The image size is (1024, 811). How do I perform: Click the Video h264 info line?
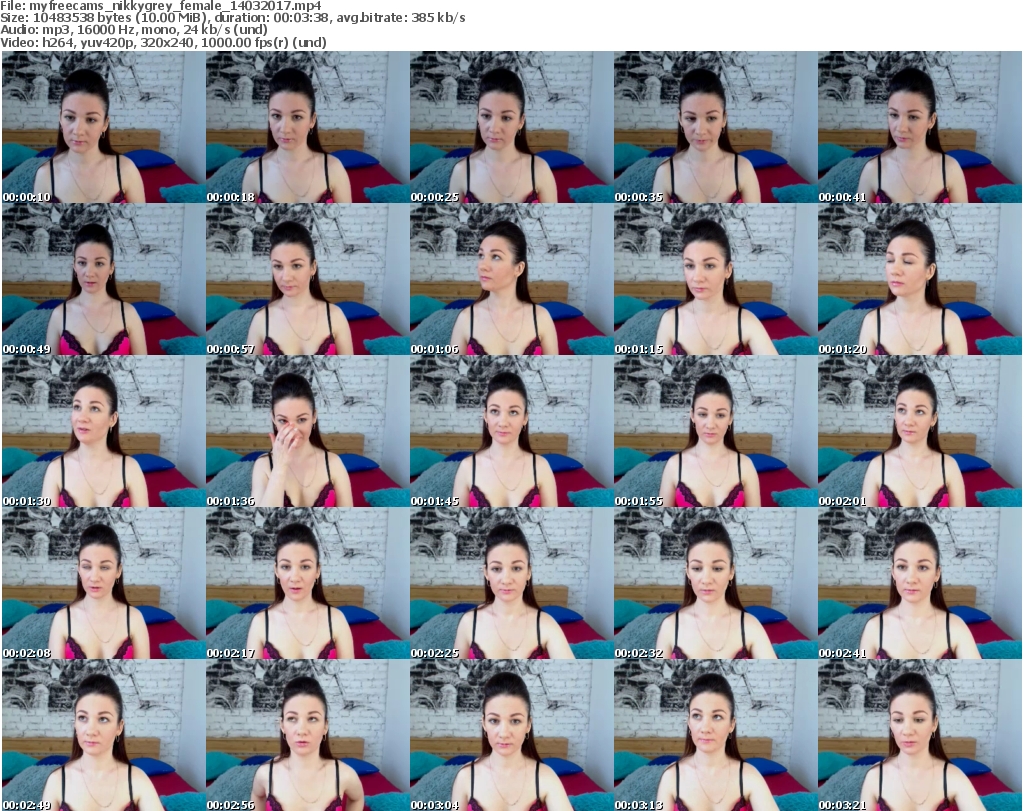[163, 42]
